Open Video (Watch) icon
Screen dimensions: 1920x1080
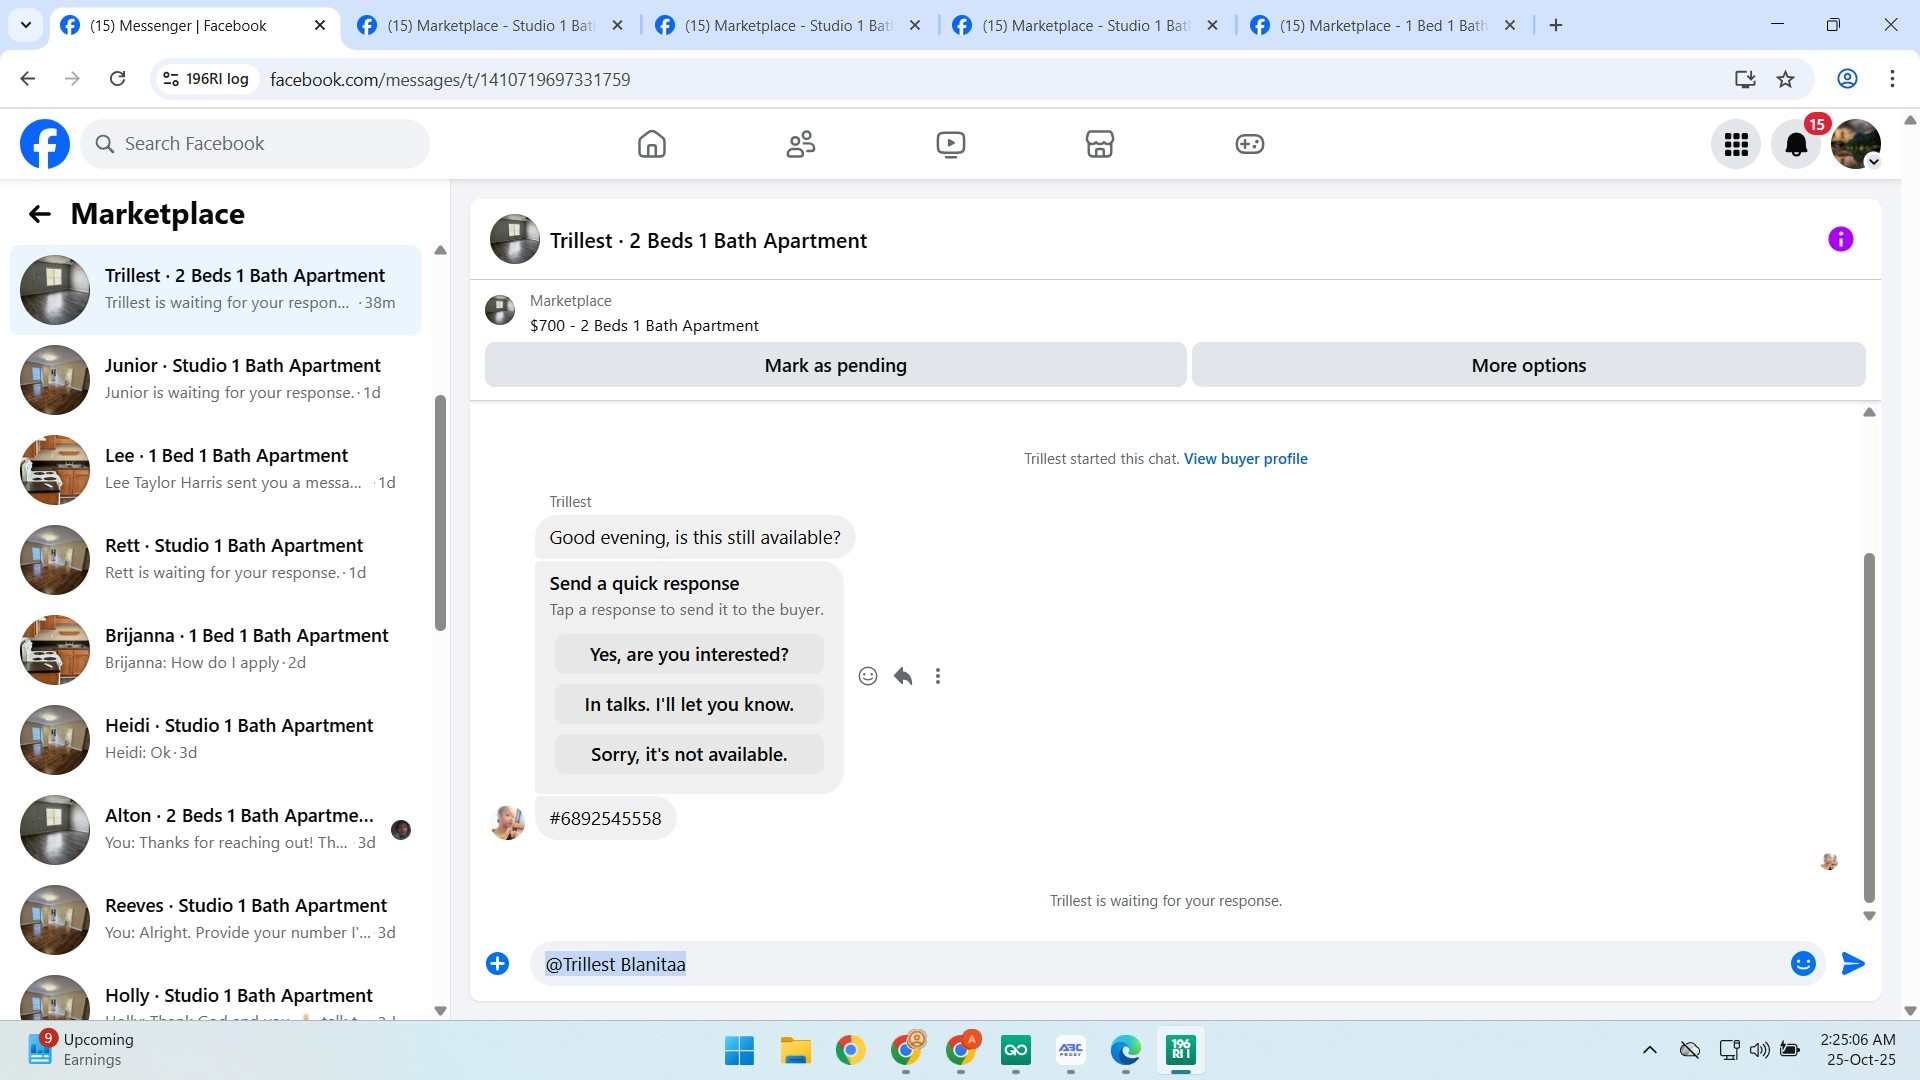point(950,144)
